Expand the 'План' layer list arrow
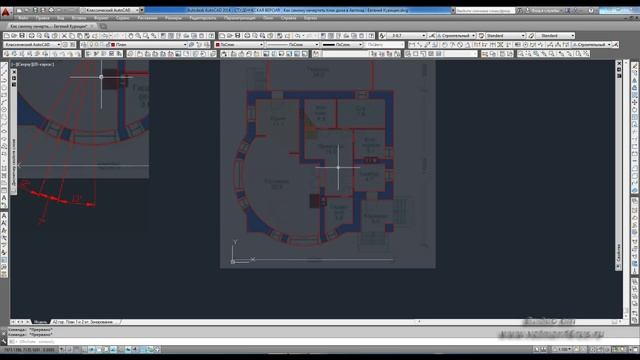640x360 pixels. [x=185, y=44]
